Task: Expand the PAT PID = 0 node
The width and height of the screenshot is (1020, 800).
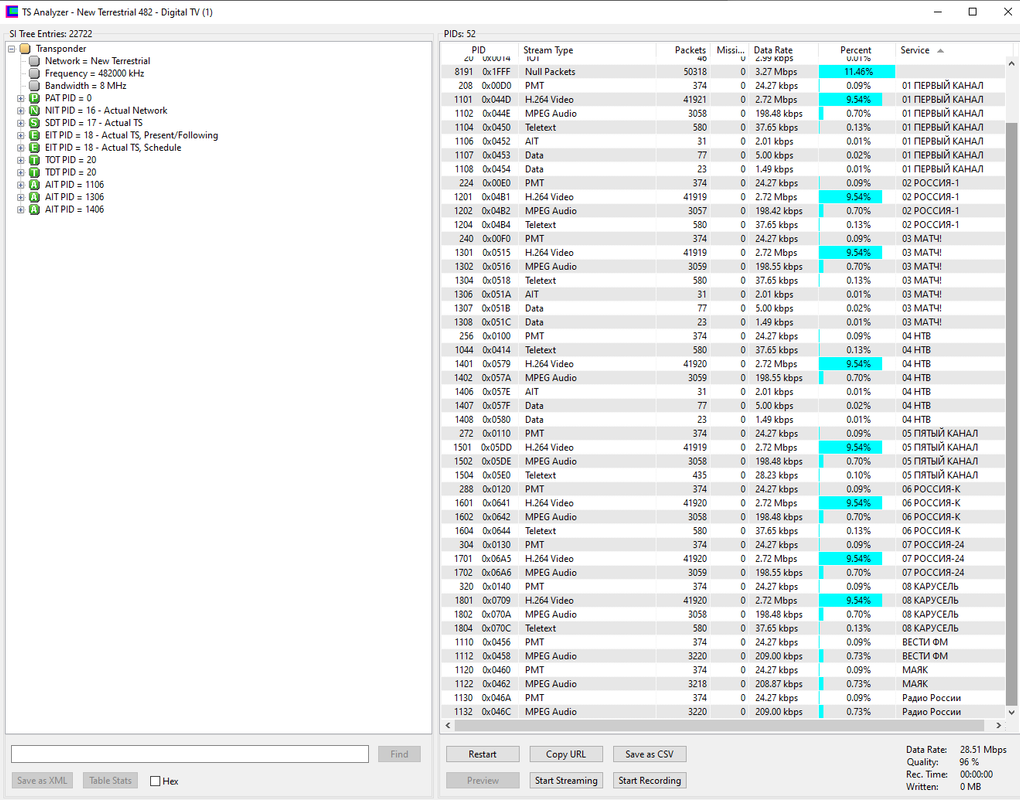Action: pyautogui.click(x=20, y=98)
